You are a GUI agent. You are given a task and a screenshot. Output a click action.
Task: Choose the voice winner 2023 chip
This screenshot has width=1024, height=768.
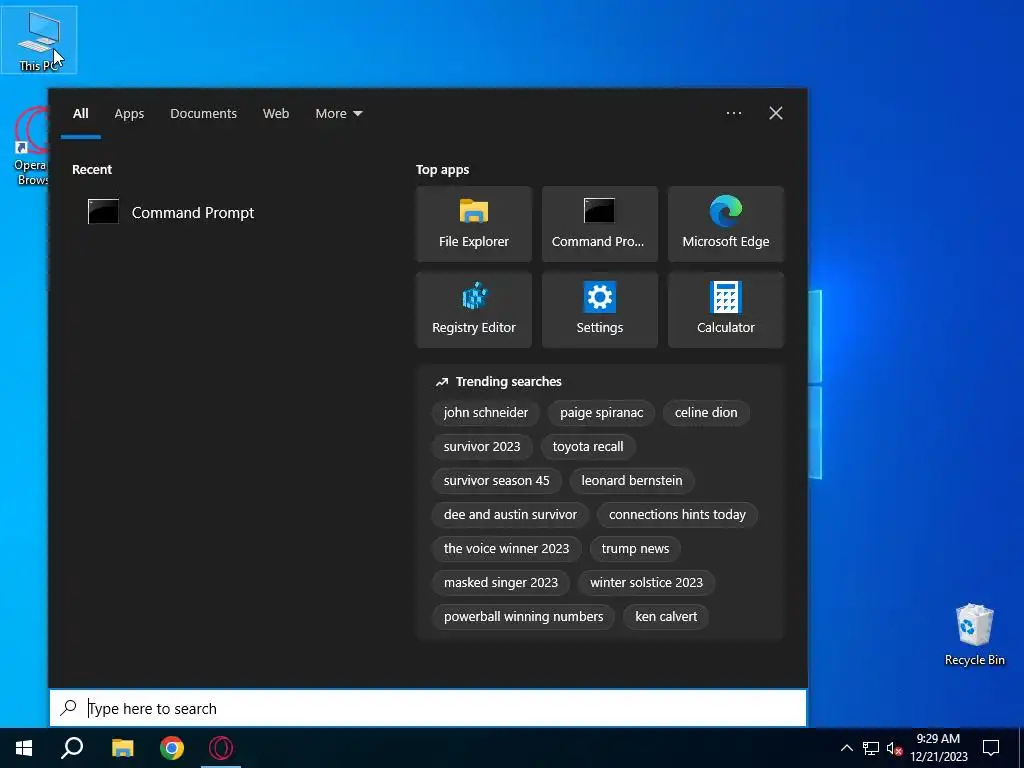506,549
